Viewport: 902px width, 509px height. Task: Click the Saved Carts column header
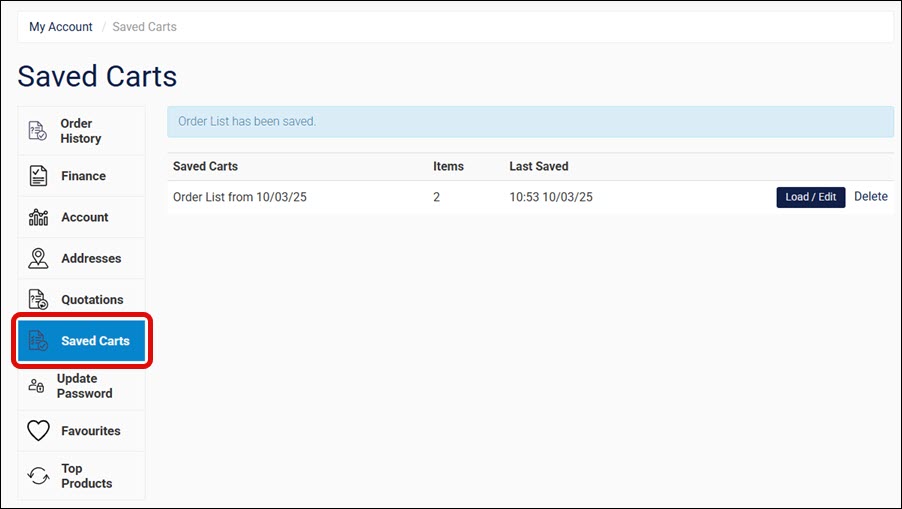click(205, 166)
